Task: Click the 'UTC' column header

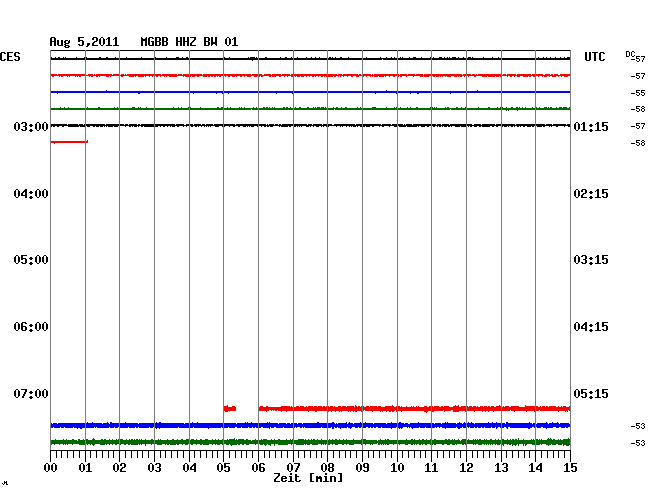Action: tap(594, 57)
